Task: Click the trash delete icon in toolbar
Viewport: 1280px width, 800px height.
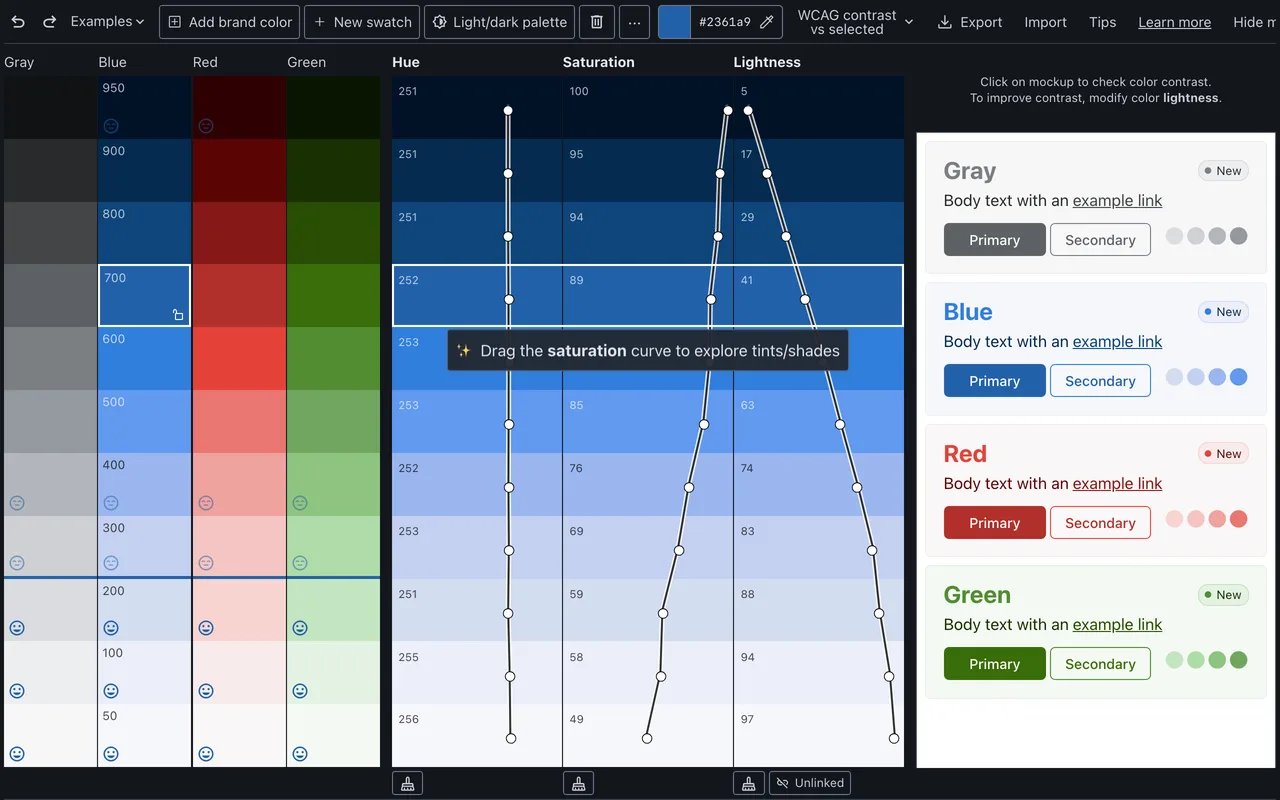Action: [x=597, y=22]
